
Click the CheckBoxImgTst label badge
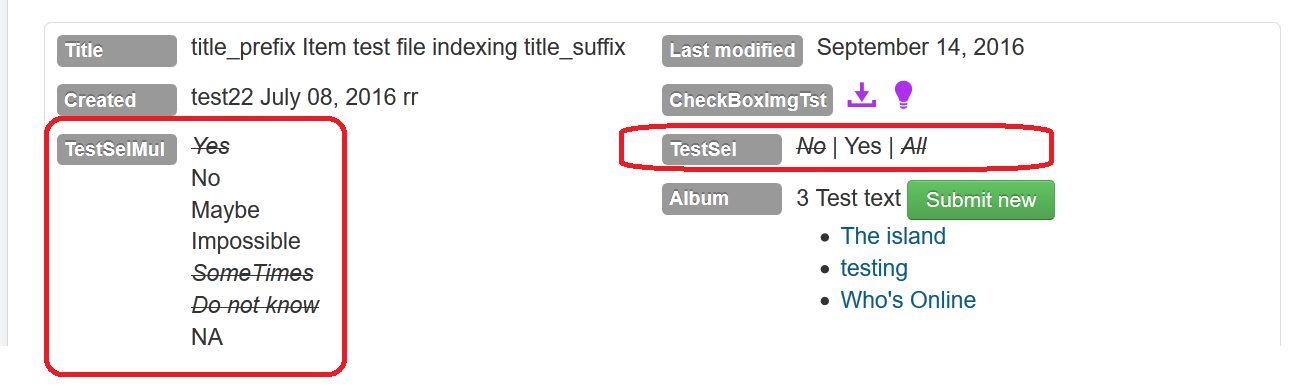click(748, 100)
